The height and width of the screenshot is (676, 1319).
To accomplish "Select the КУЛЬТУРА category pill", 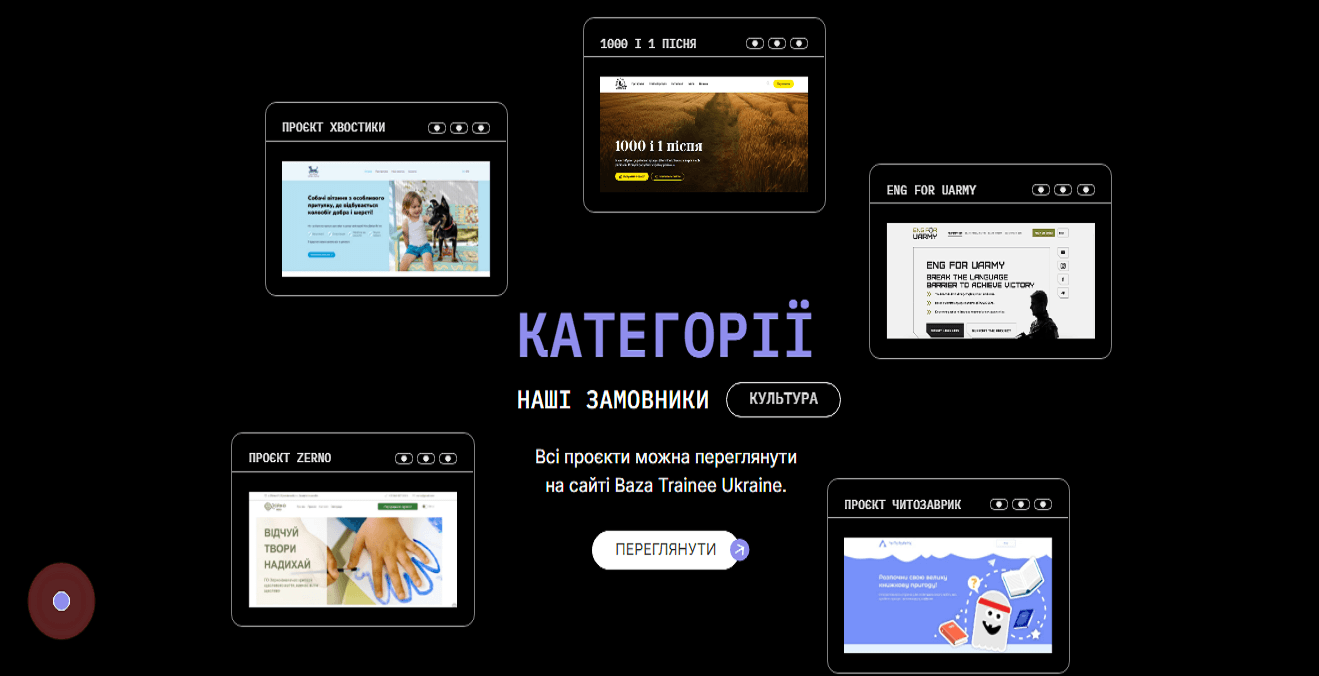I will pos(783,399).
